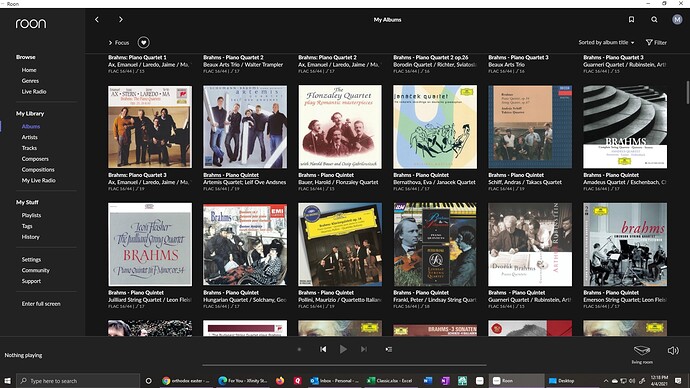Click the radio dot indicator left of previous
This screenshot has width=690, height=388.
299,349
